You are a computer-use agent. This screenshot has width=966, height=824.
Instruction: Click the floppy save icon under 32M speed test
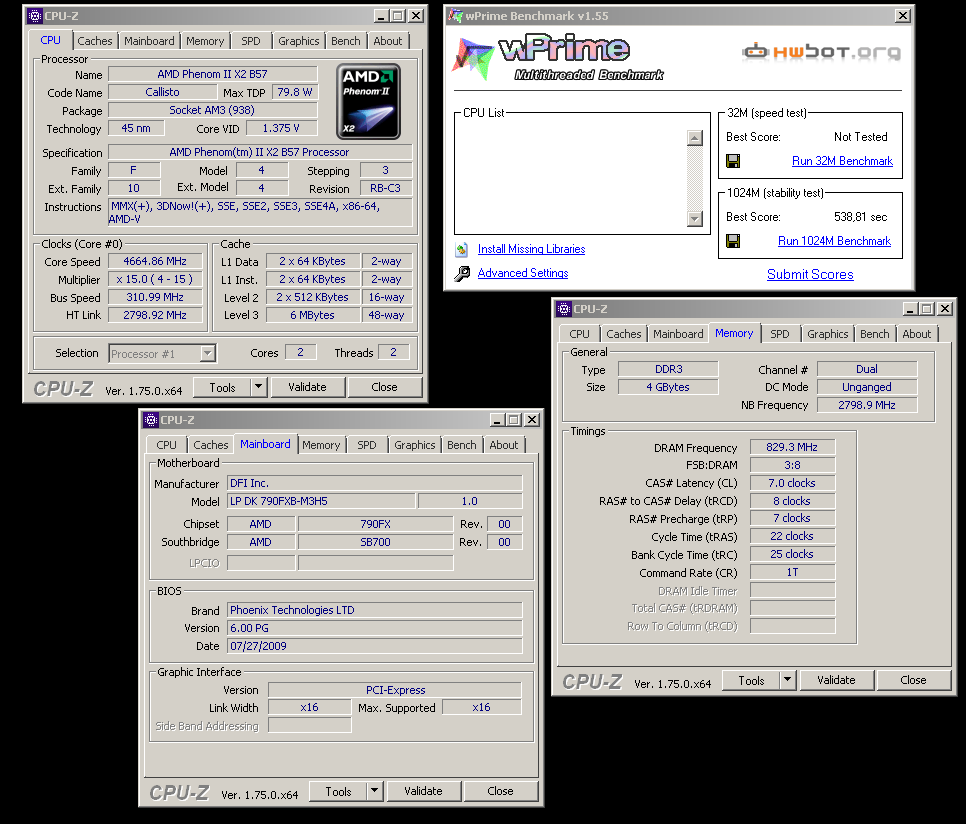733,161
